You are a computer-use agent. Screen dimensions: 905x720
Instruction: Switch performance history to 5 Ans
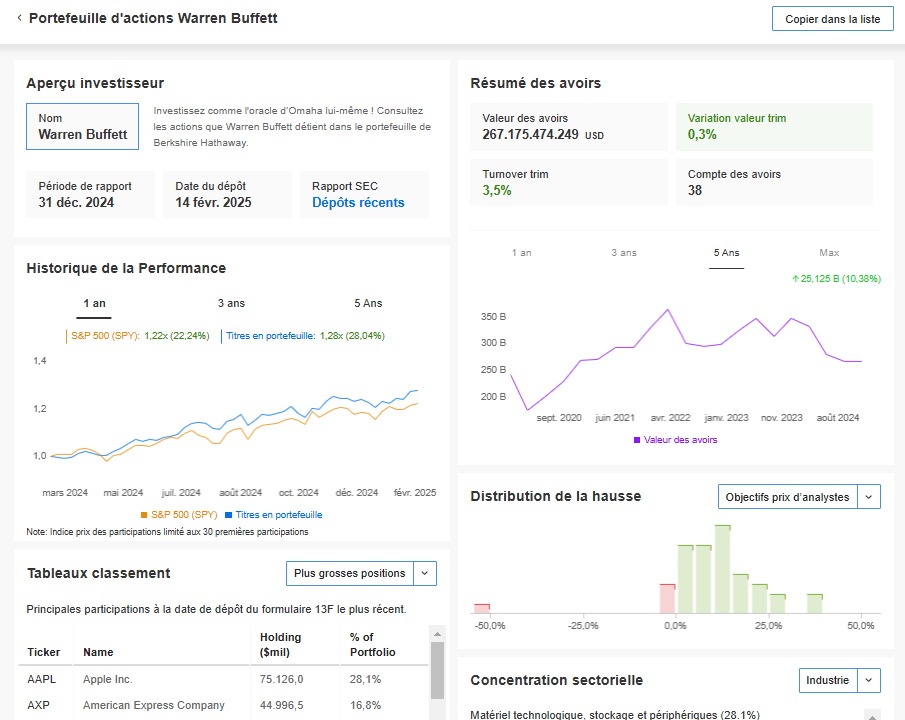pos(368,303)
